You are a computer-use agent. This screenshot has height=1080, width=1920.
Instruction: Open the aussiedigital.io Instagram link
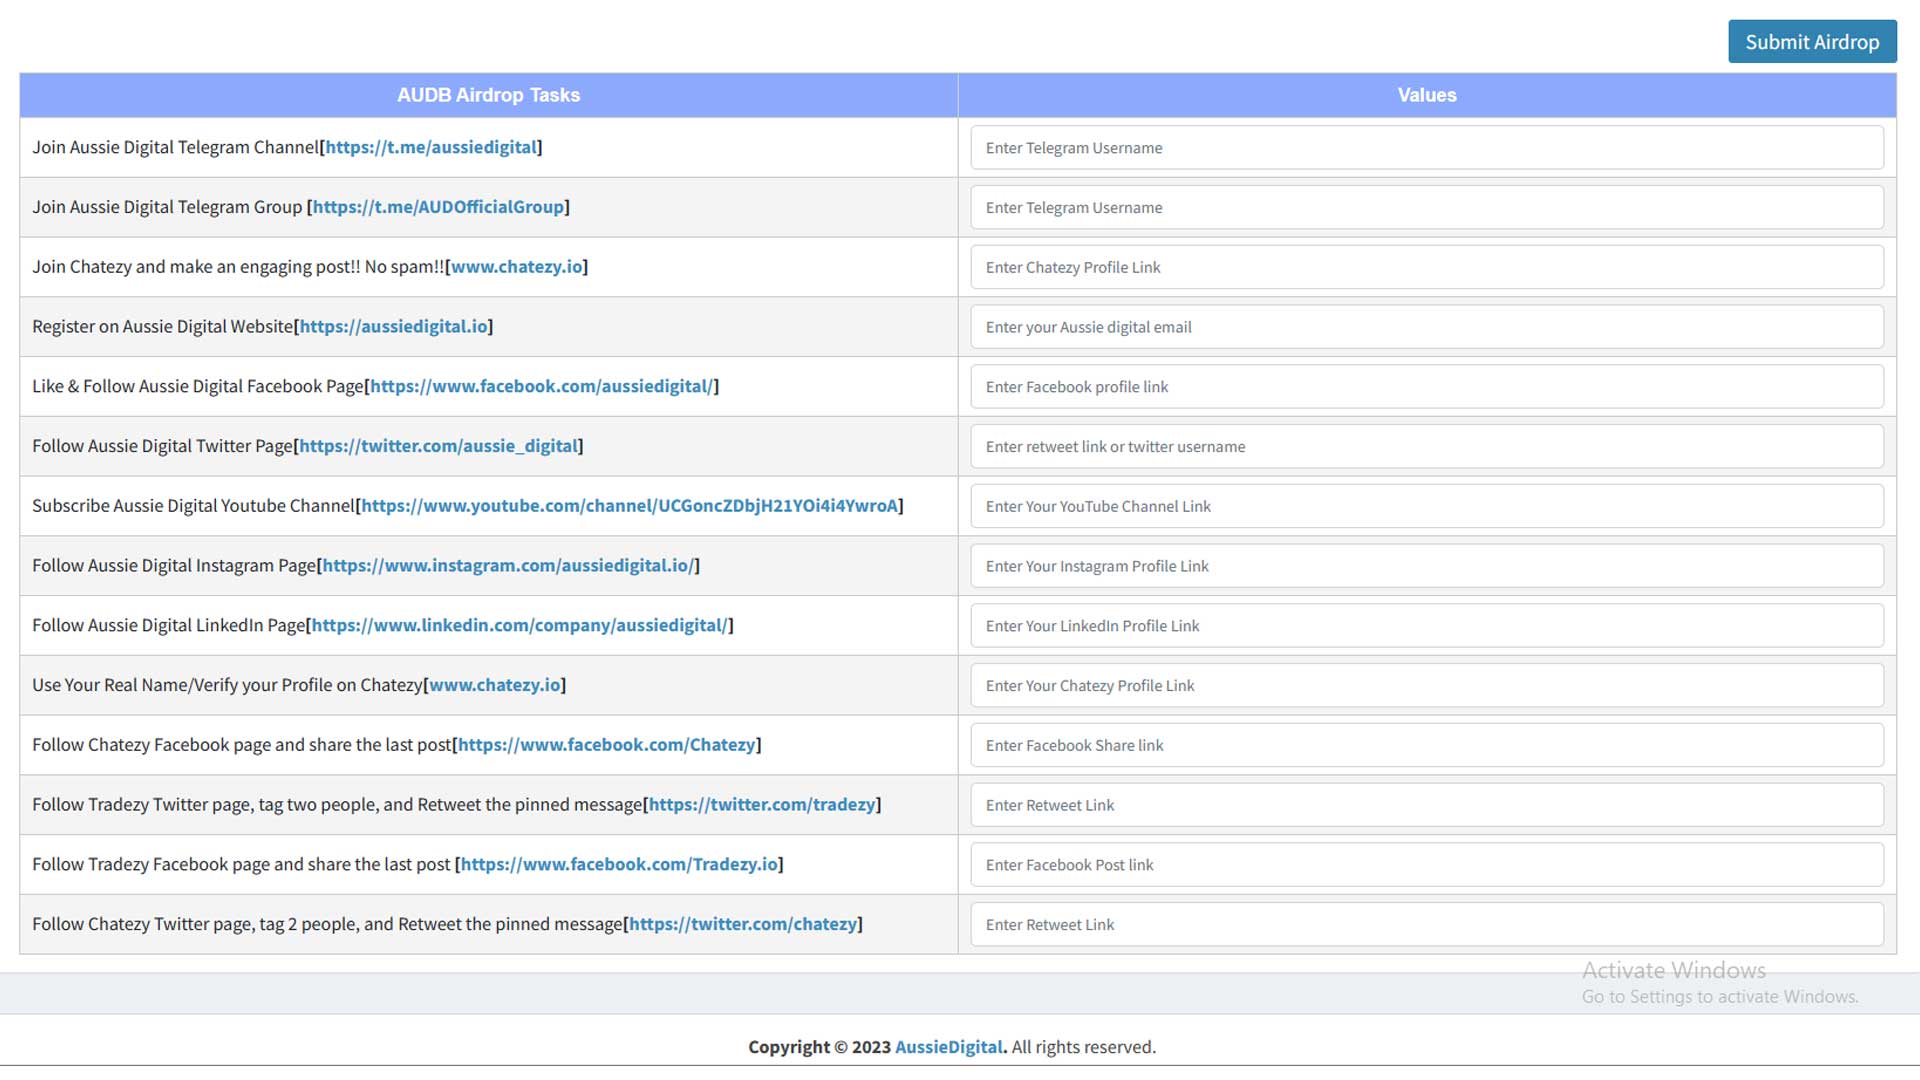coord(509,566)
